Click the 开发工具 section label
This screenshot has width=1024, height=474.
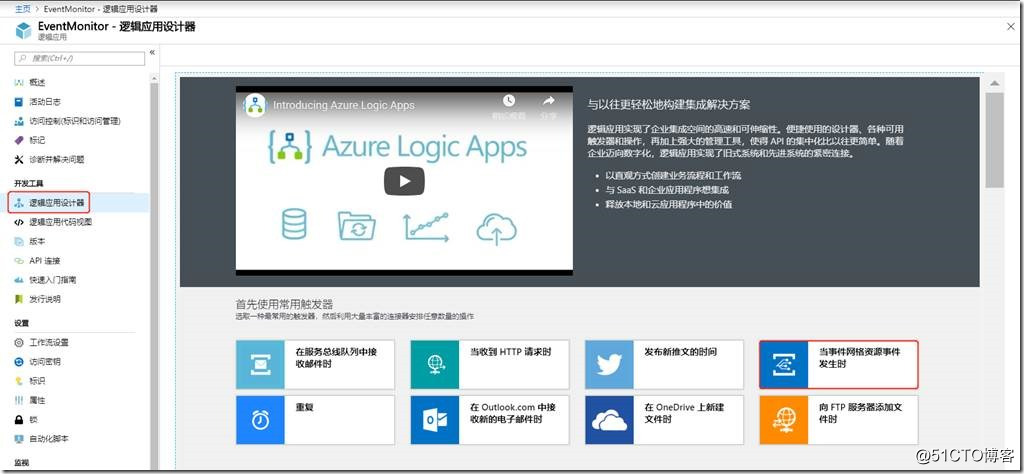29,183
